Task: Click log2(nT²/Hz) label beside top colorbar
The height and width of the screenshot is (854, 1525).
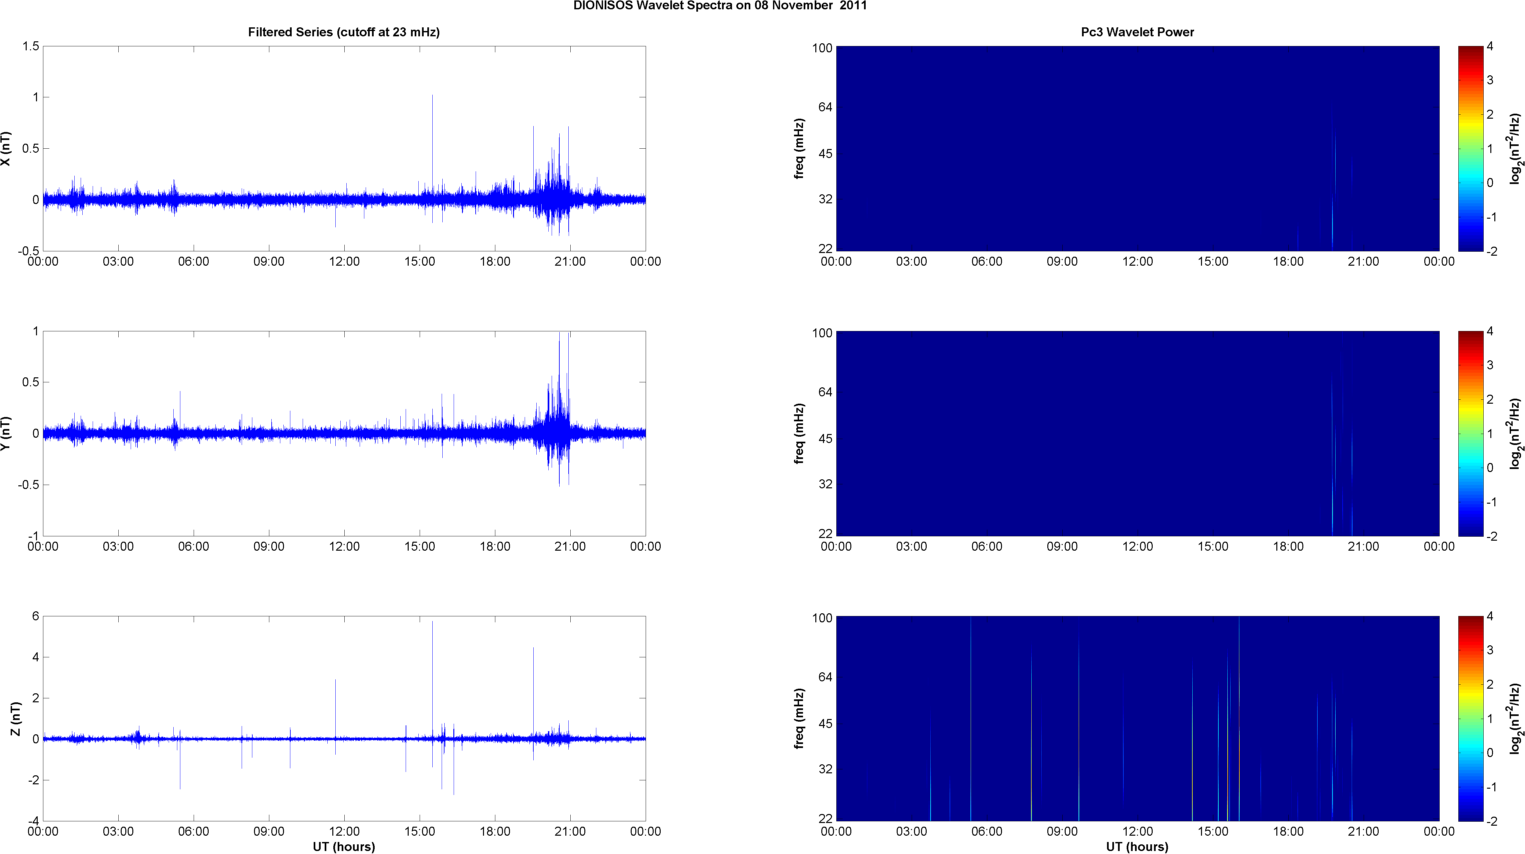Action: (1516, 148)
